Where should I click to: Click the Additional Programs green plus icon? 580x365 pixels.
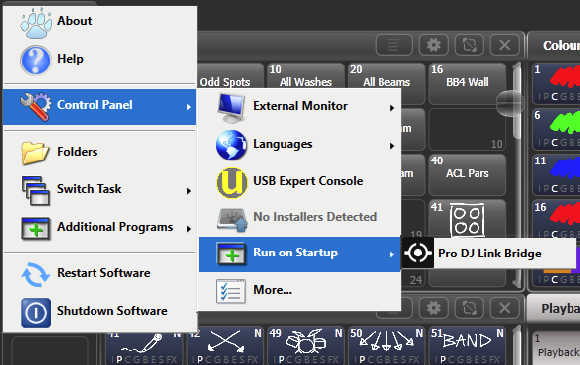pyautogui.click(x=36, y=229)
